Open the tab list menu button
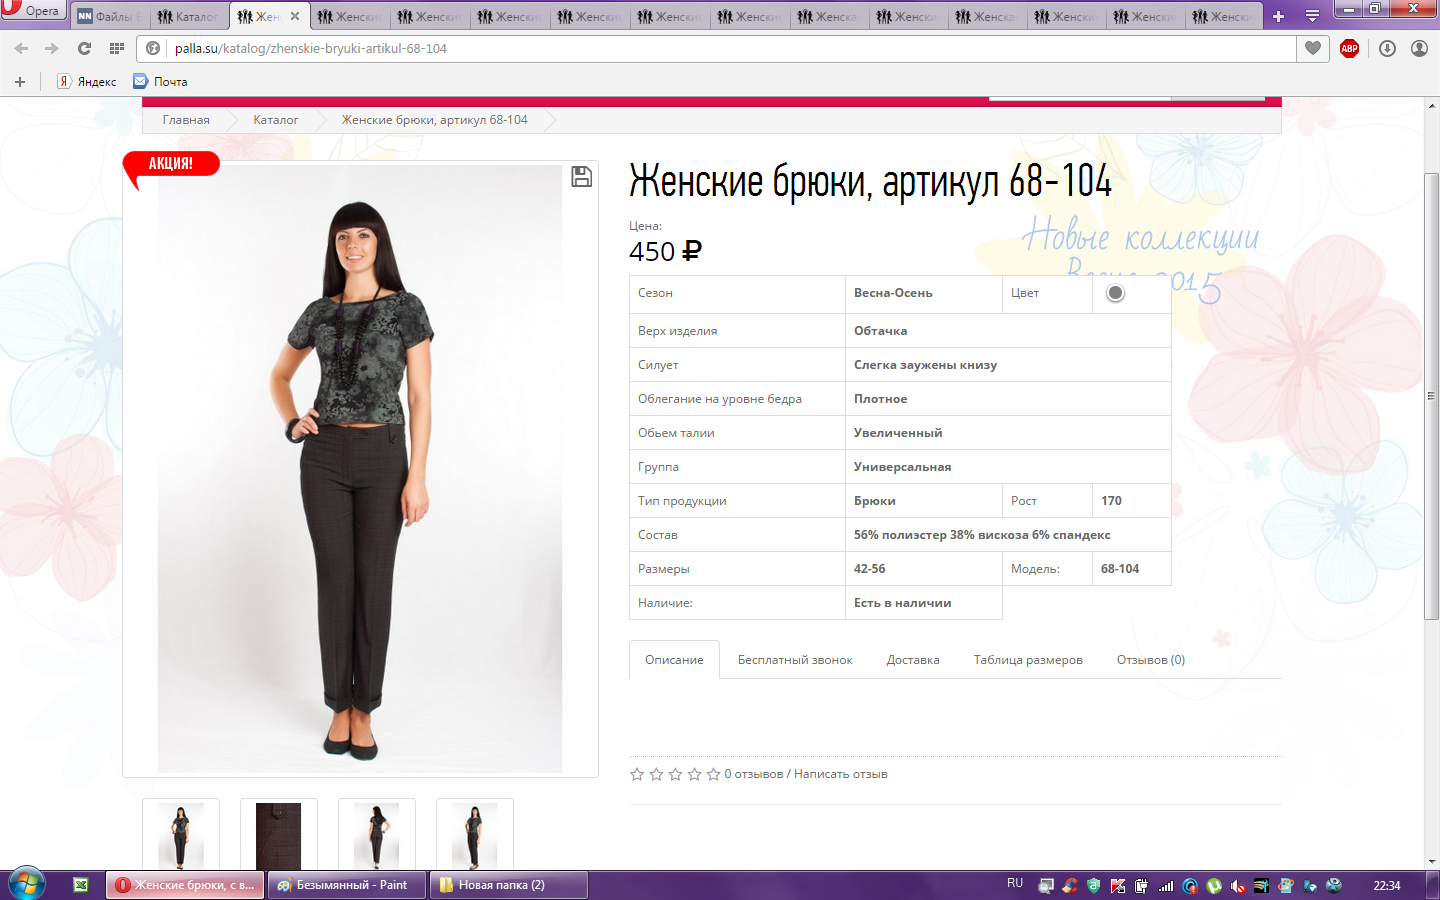The height and width of the screenshot is (900, 1440). [1312, 16]
